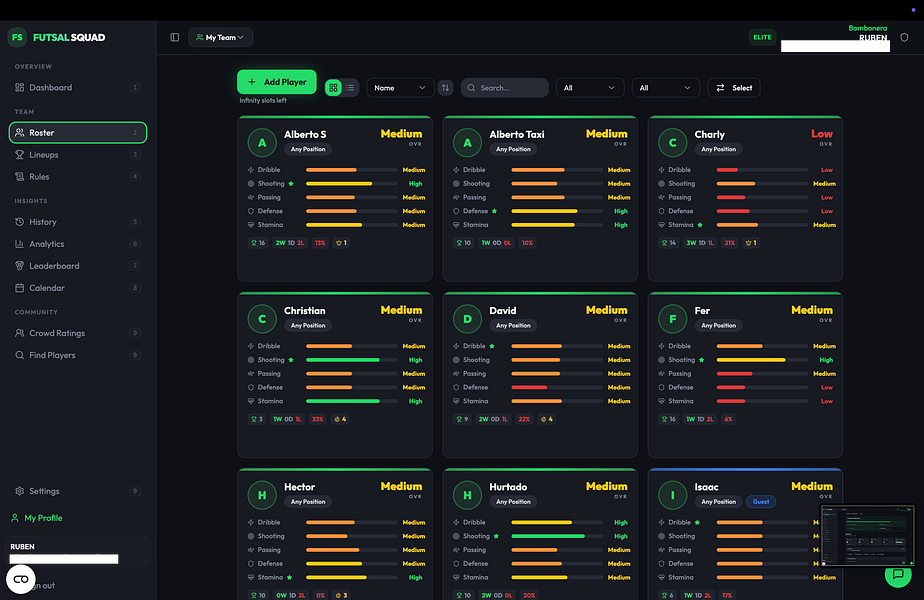
Task: Open Rules section
Action: (78, 176)
